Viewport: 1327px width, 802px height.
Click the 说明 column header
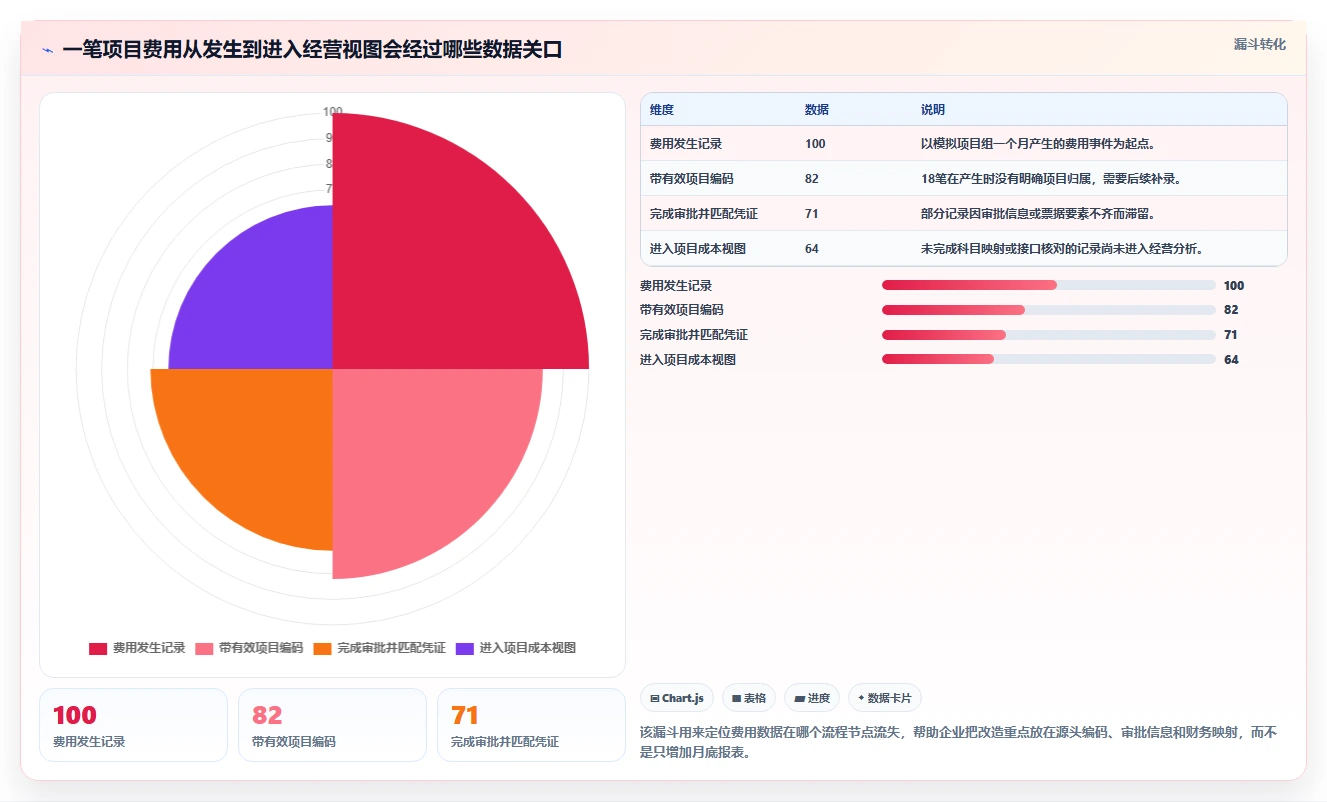click(933, 110)
